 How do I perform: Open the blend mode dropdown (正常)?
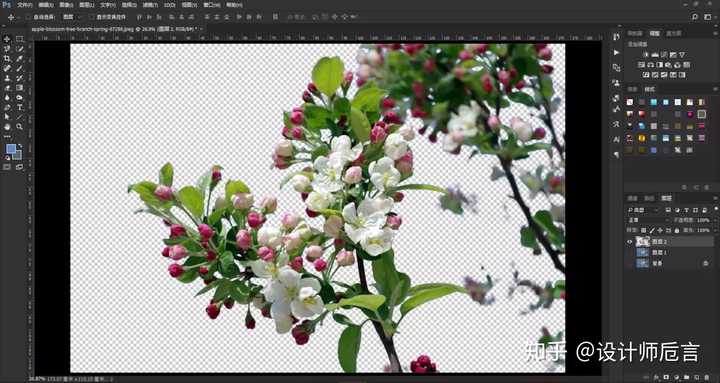coord(649,220)
